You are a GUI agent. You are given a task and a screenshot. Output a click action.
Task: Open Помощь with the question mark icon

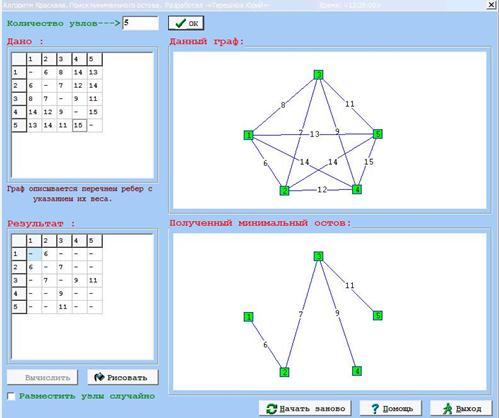[x=391, y=408]
